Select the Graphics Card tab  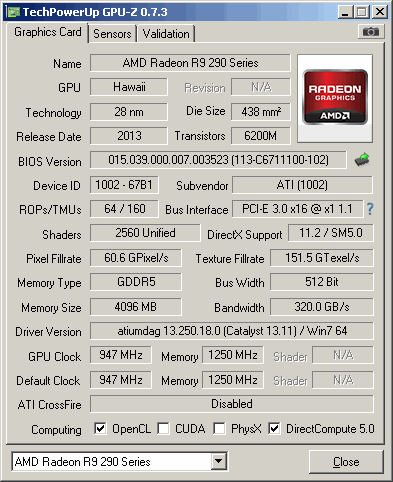[x=47, y=32]
